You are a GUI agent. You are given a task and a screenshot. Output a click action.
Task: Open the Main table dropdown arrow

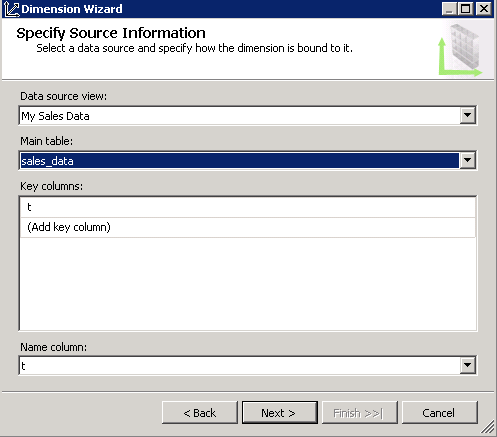[x=467, y=161]
